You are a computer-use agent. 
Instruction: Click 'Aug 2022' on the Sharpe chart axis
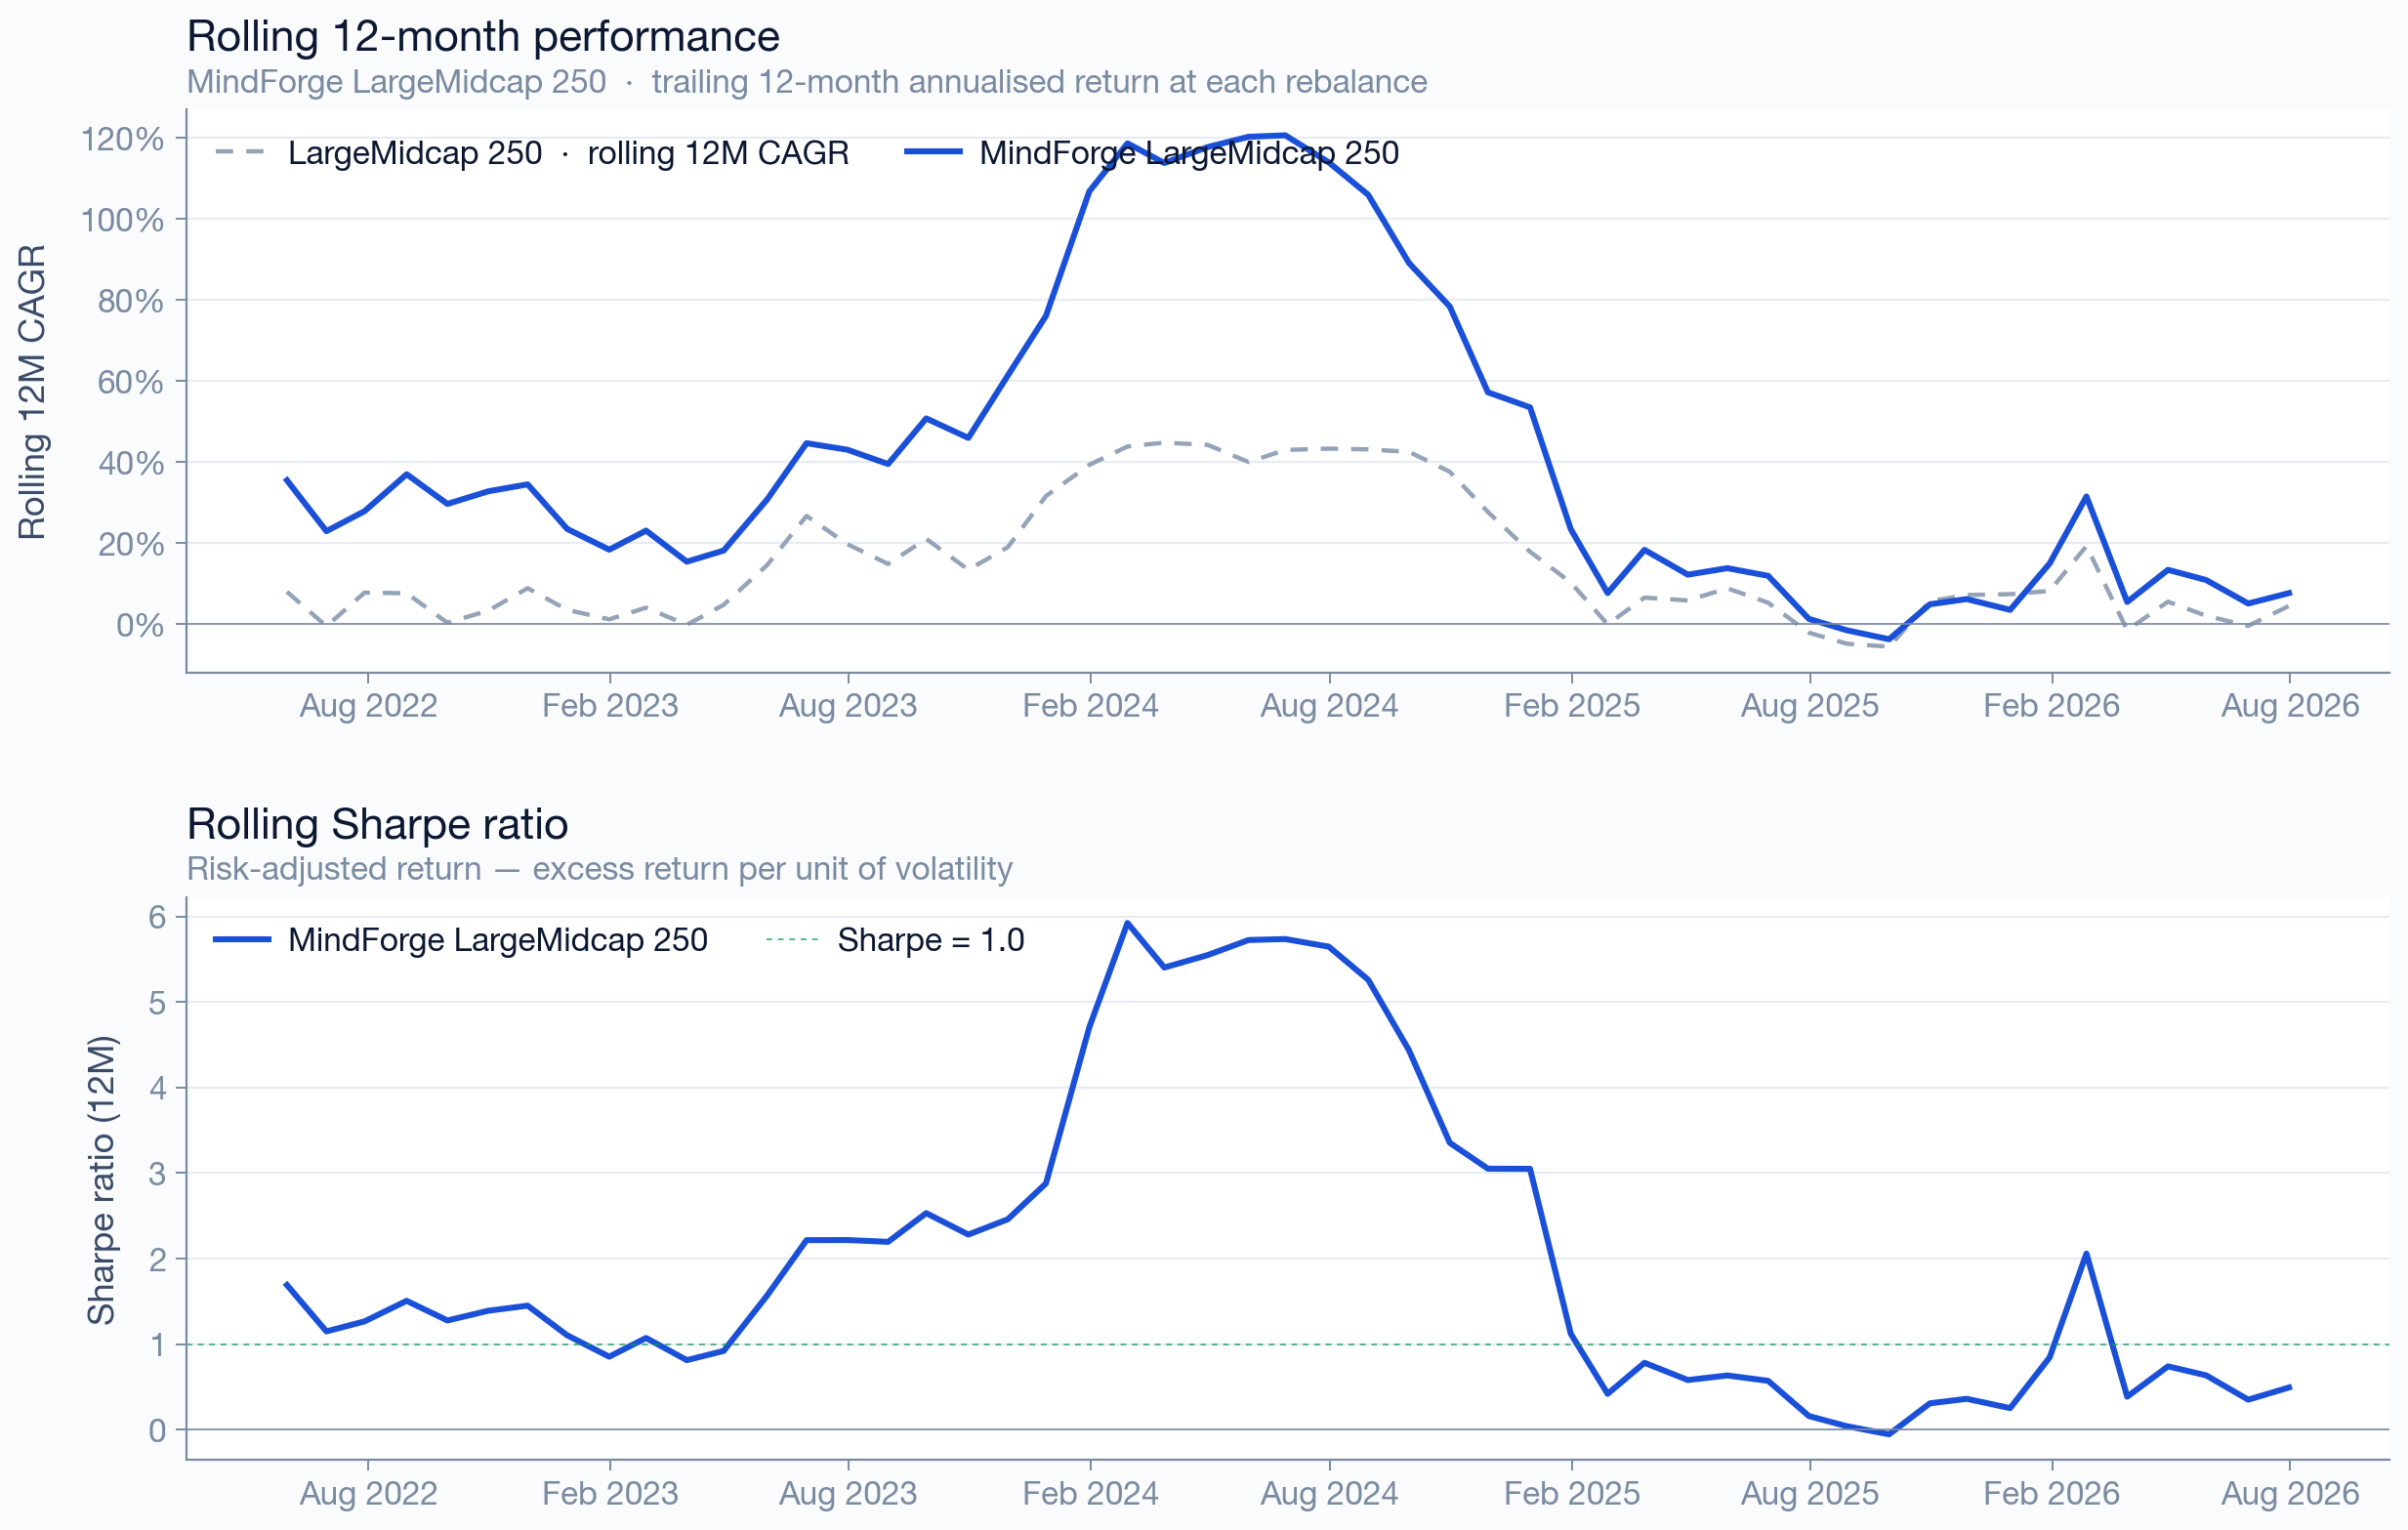tap(368, 1494)
